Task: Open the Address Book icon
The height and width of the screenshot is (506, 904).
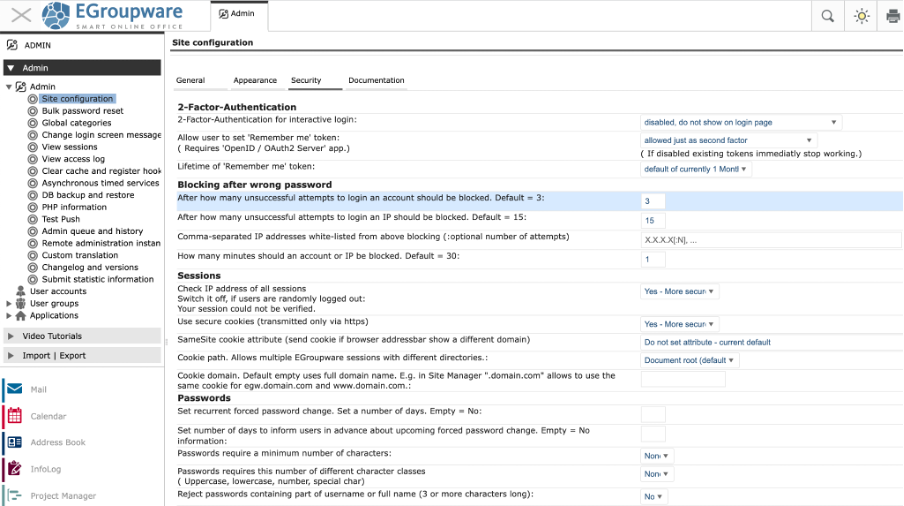Action: tap(14, 442)
